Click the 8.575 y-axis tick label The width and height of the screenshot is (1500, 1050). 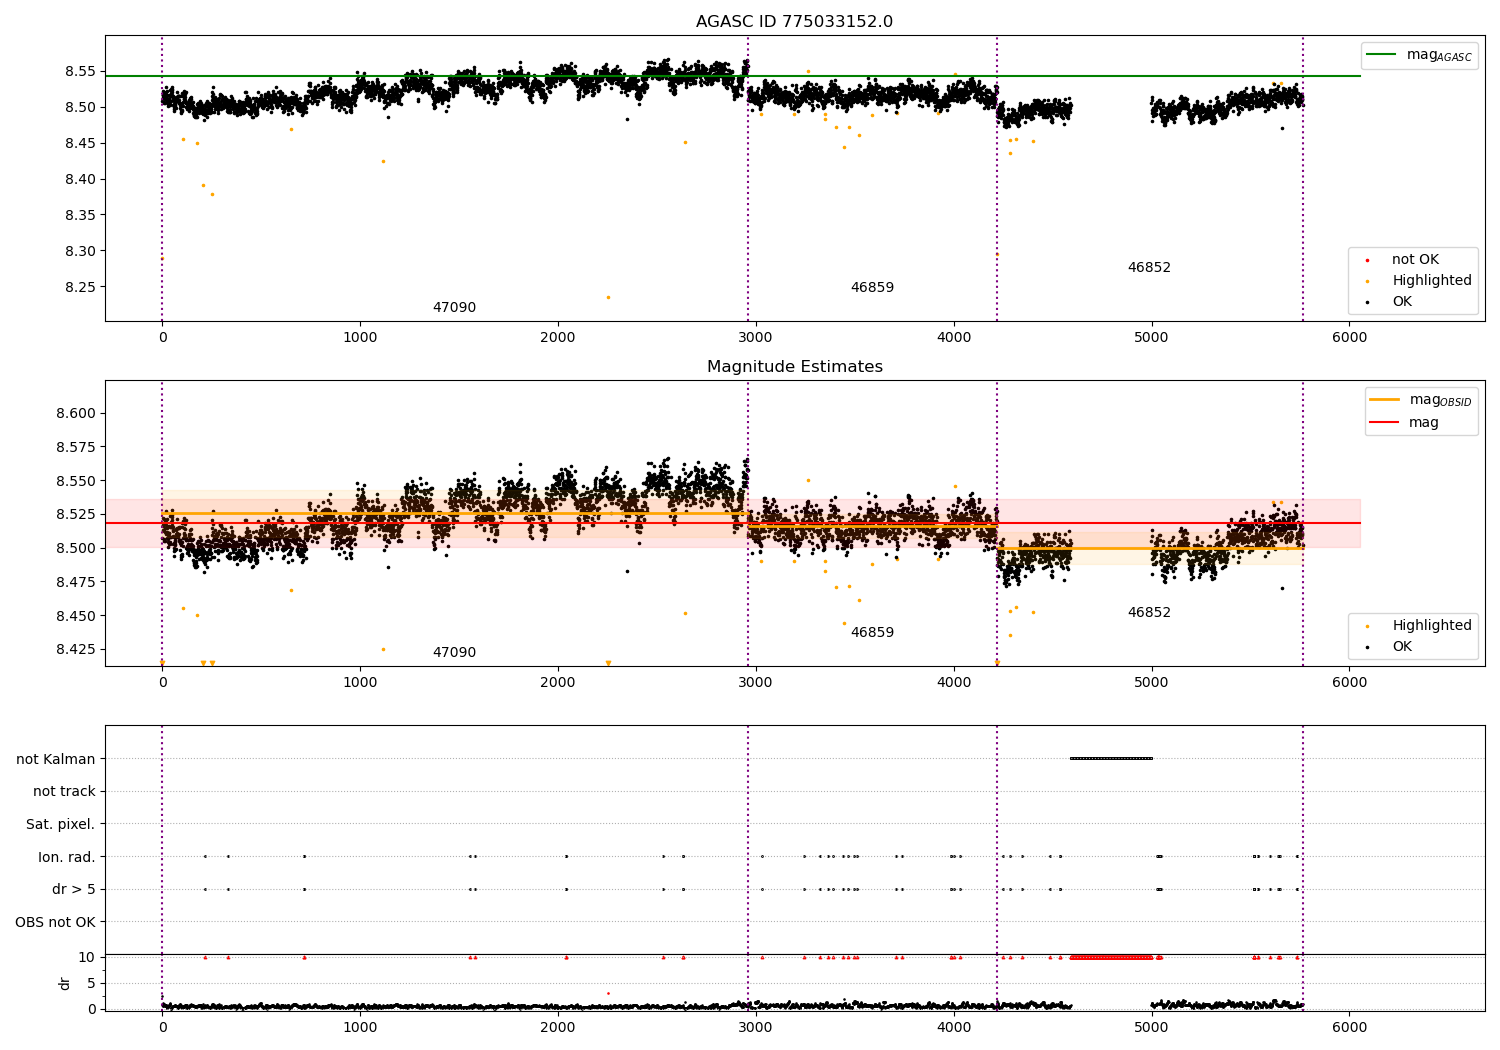tap(76, 448)
